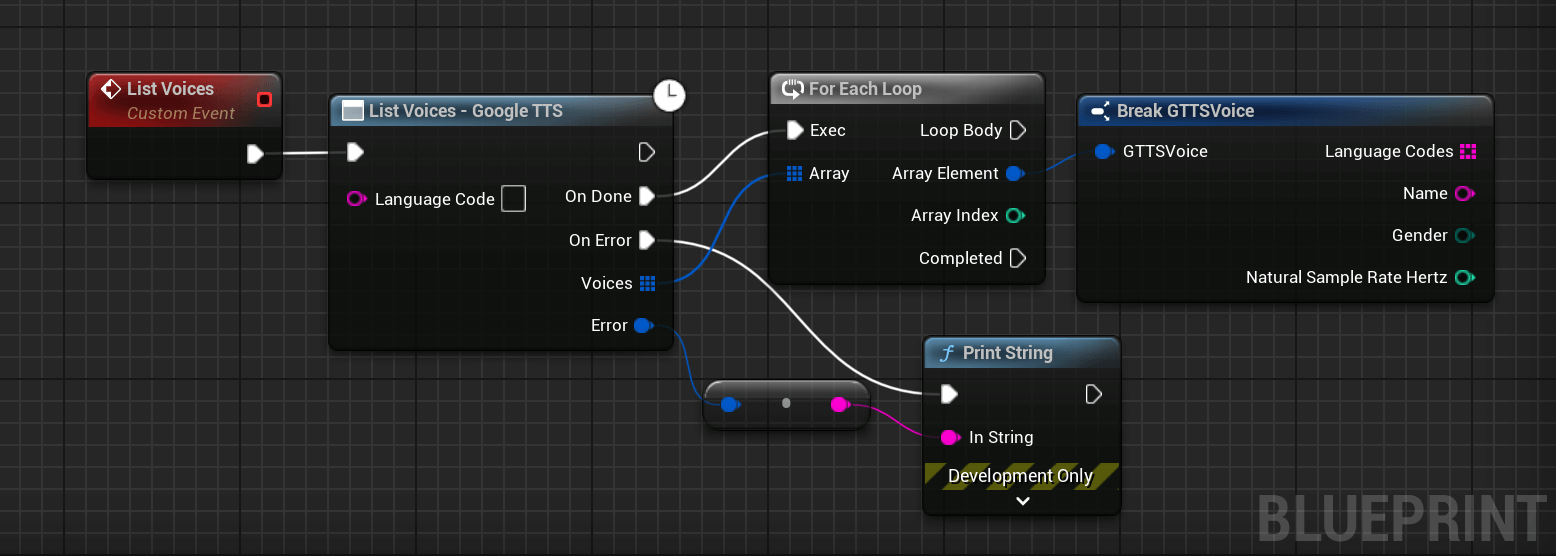The image size is (1556, 556).
Task: Click the On Error label
Action: [600, 240]
